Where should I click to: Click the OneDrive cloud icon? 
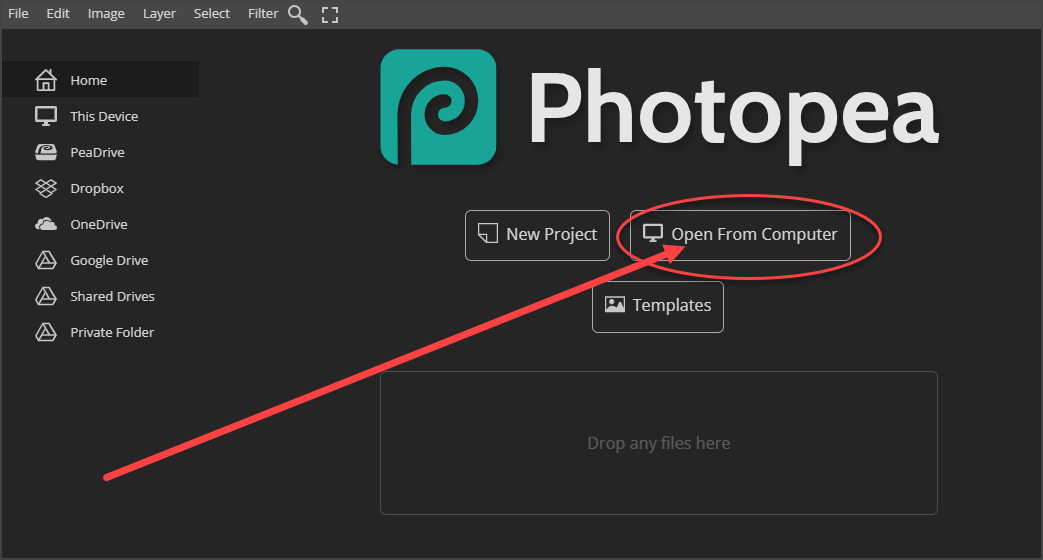tap(46, 224)
